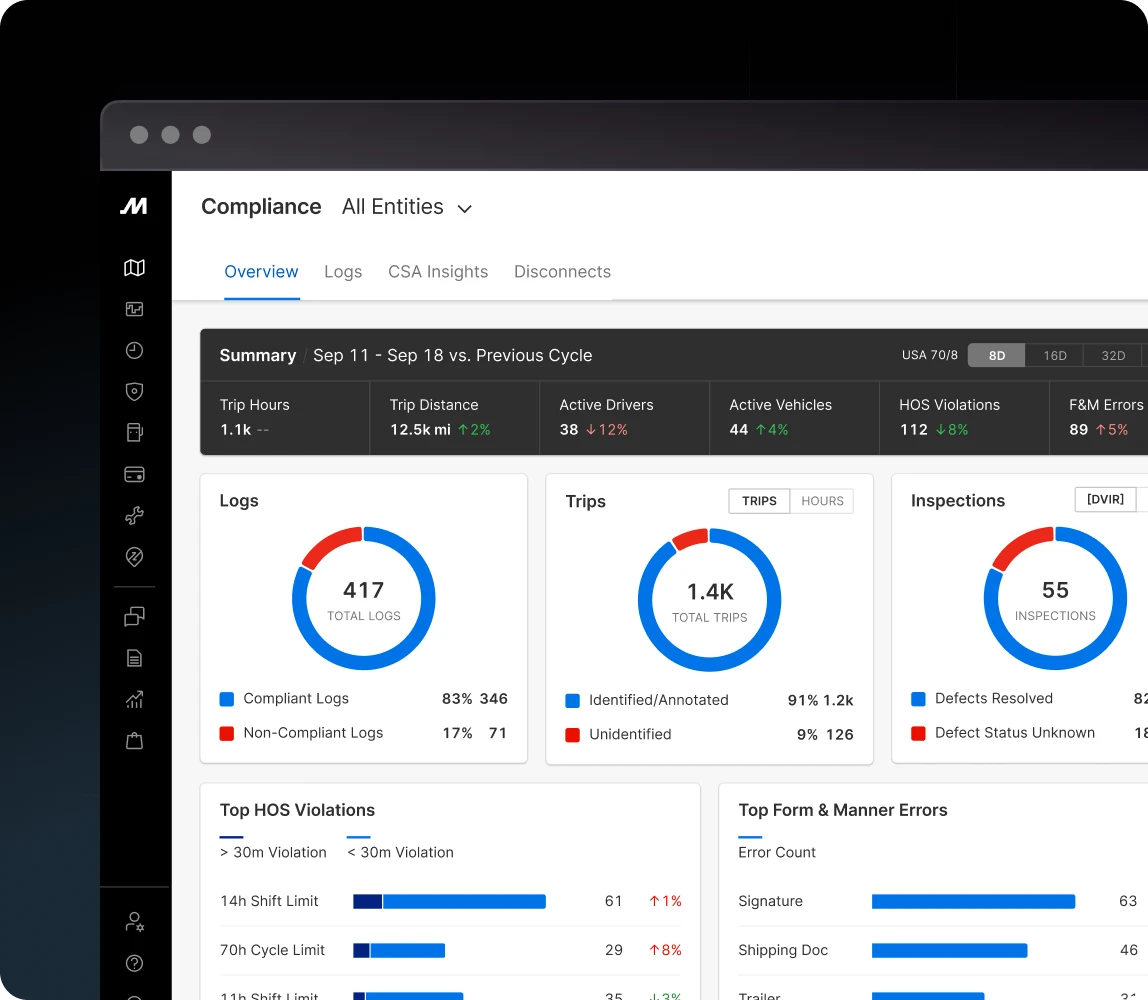Image resolution: width=1148 pixels, height=1000 pixels.
Task: Go to the Disconnects tab
Action: coord(562,272)
